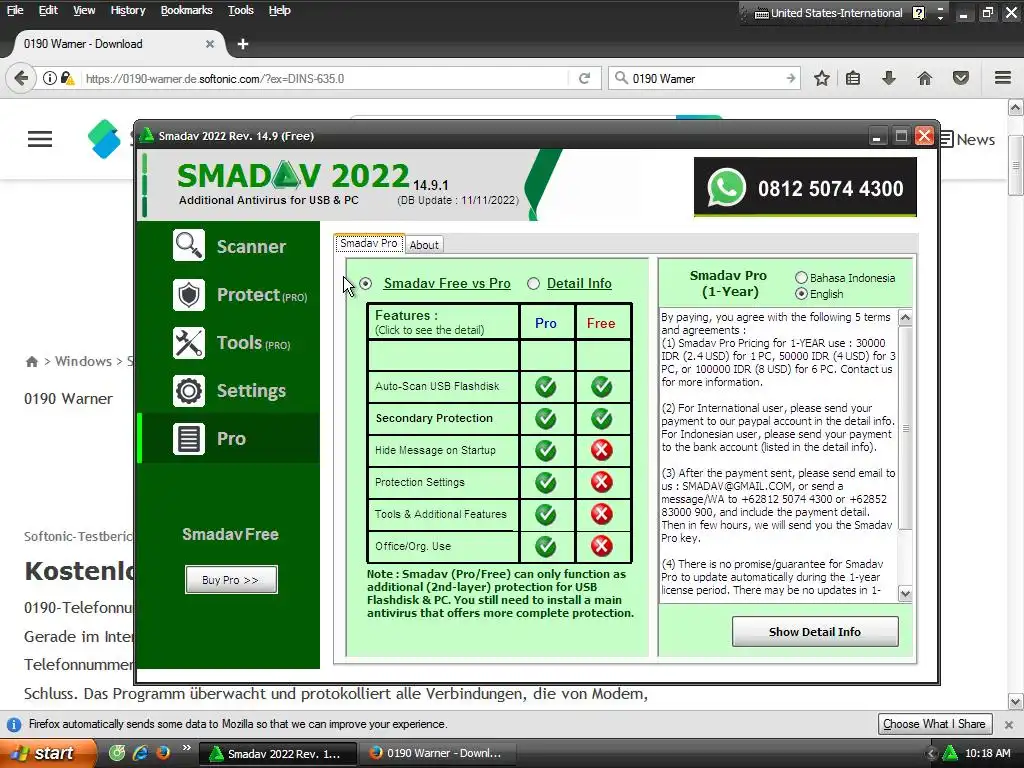
Task: Select the Detail Info radio button
Action: (x=534, y=283)
